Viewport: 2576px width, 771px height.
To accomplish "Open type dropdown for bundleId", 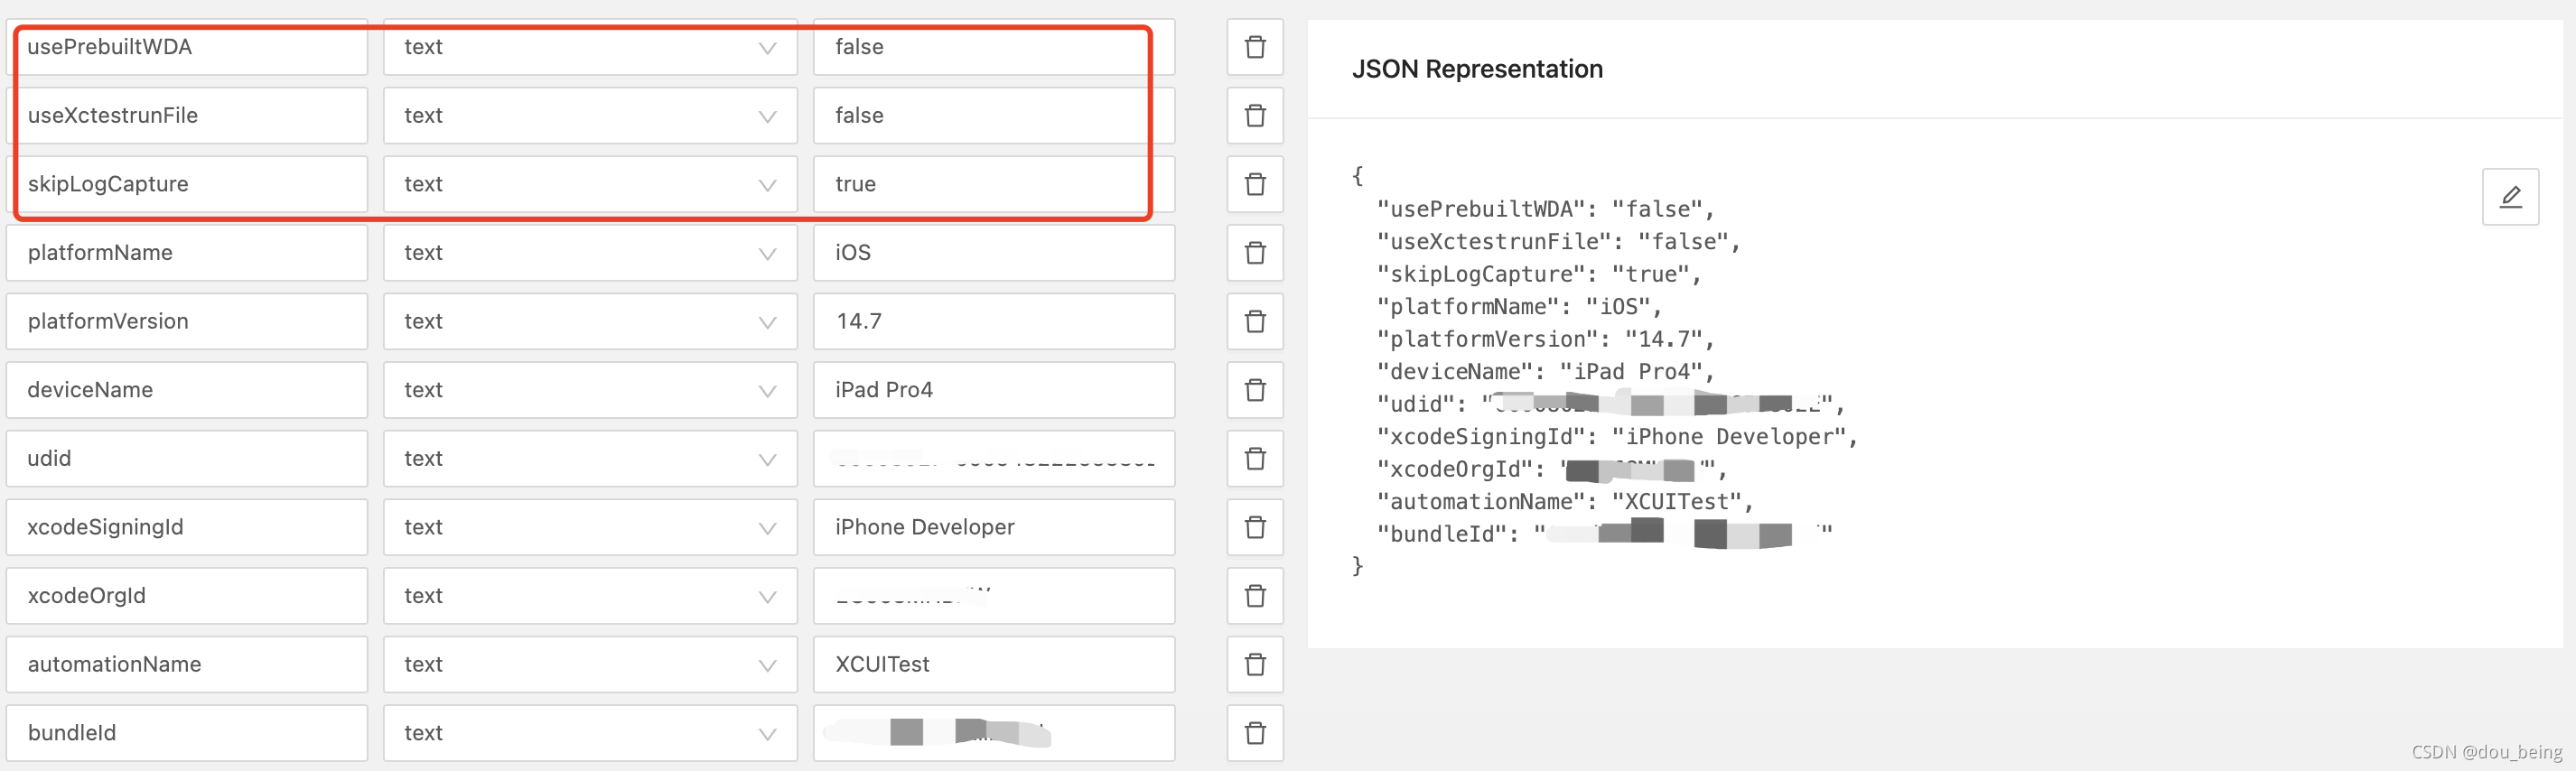I will [590, 733].
